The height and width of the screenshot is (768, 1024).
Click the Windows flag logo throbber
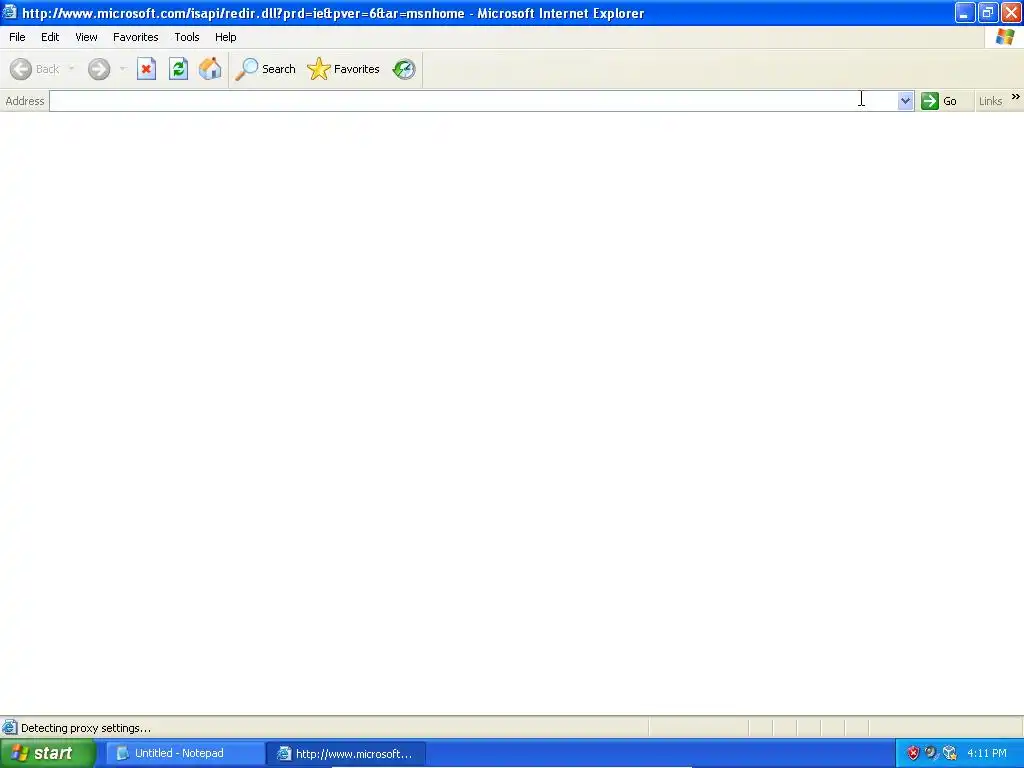(1004, 37)
